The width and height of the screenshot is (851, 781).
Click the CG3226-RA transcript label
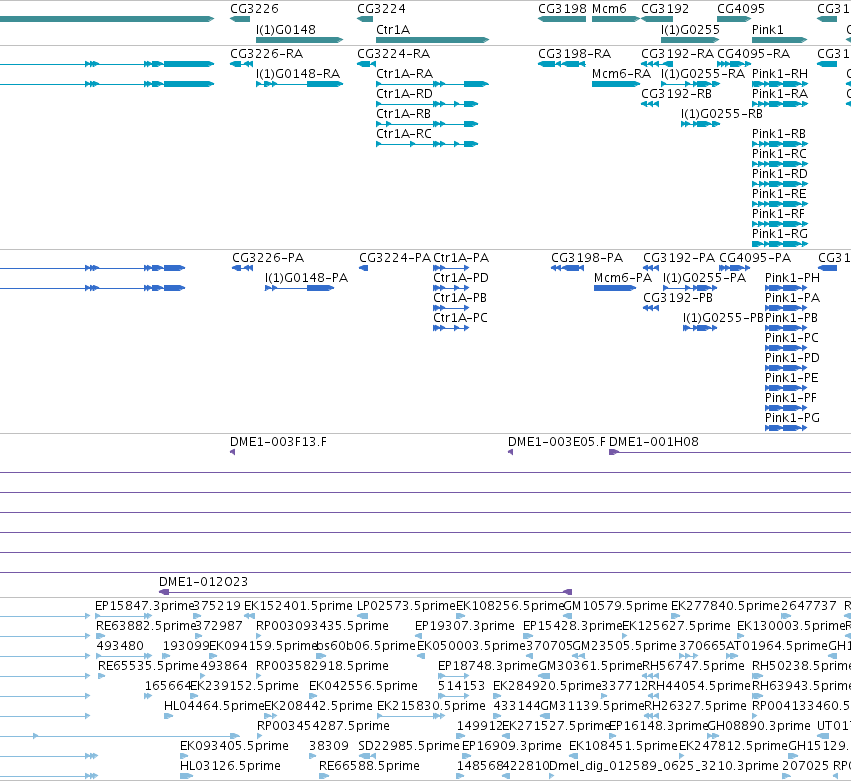(266, 54)
